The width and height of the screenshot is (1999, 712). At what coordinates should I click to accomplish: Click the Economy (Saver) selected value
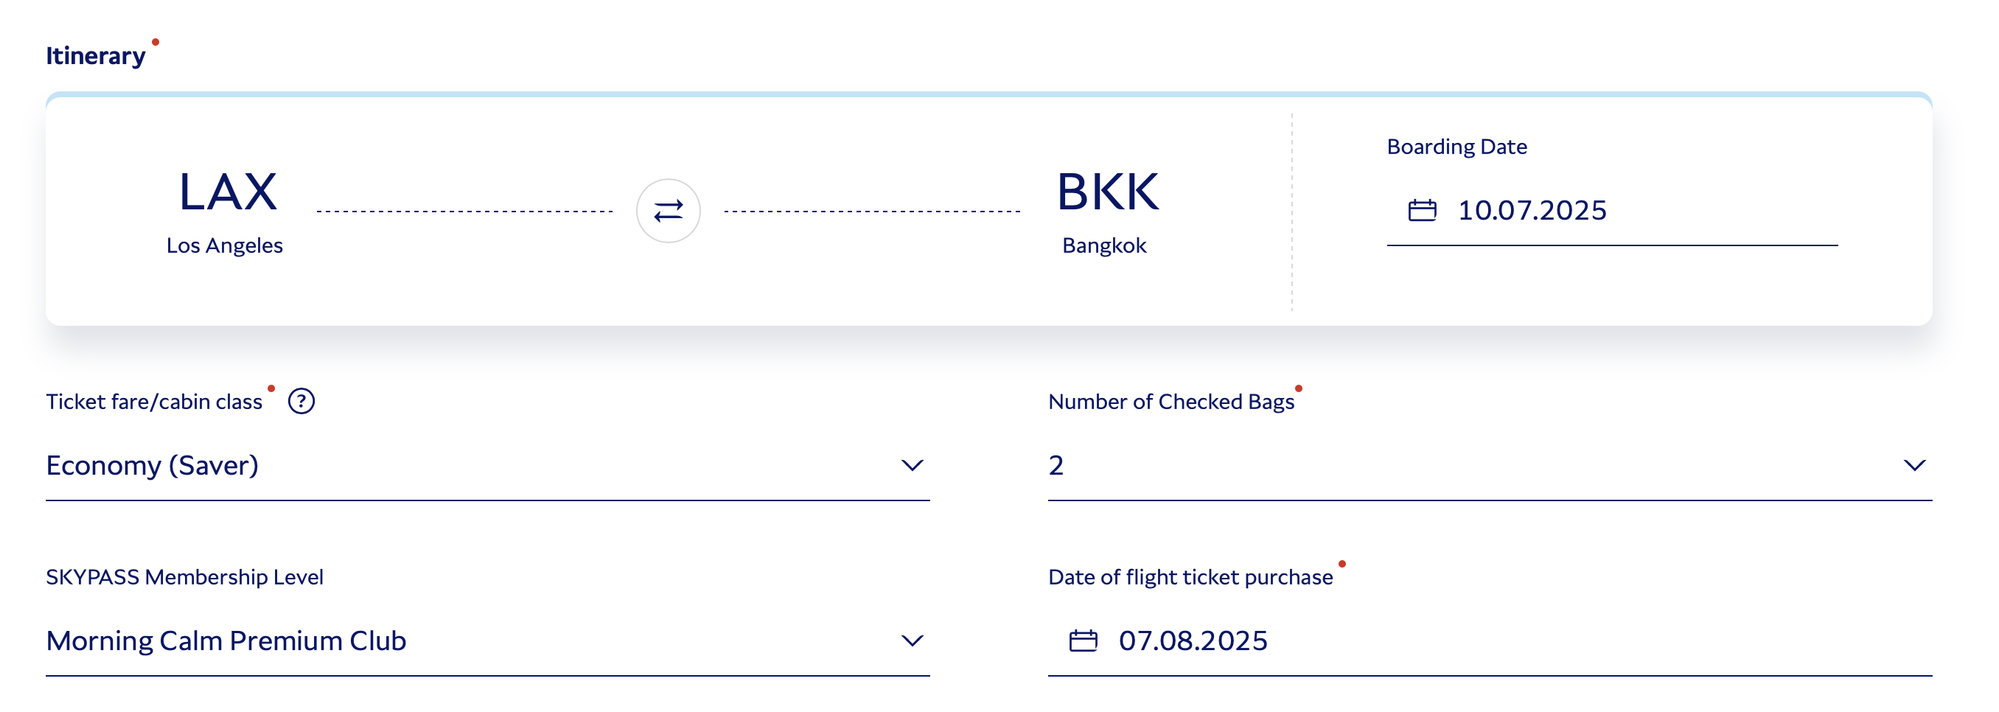(152, 465)
